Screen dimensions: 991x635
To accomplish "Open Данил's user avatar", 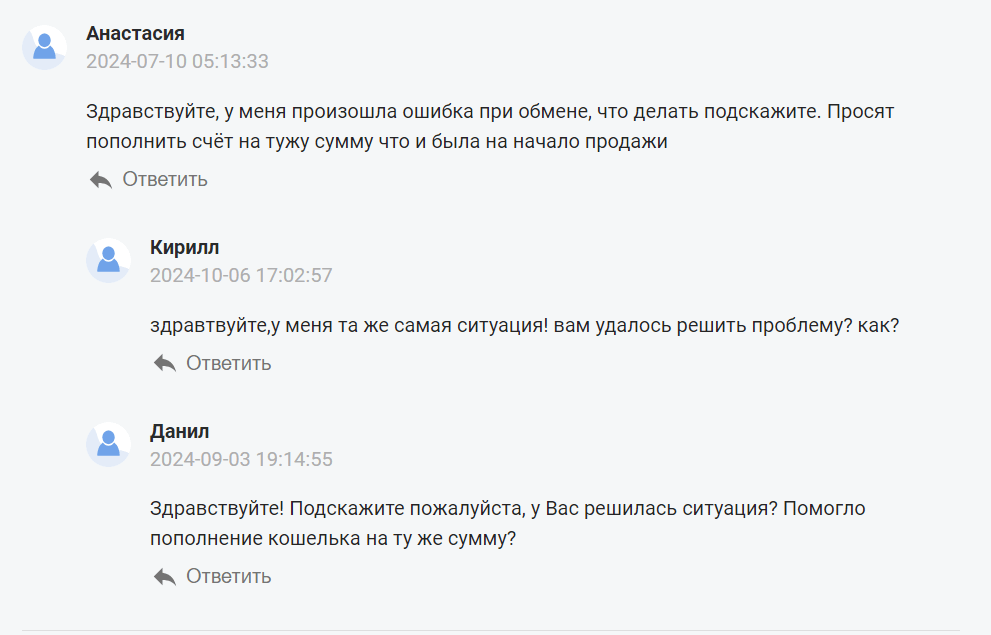I will pyautogui.click(x=108, y=444).
